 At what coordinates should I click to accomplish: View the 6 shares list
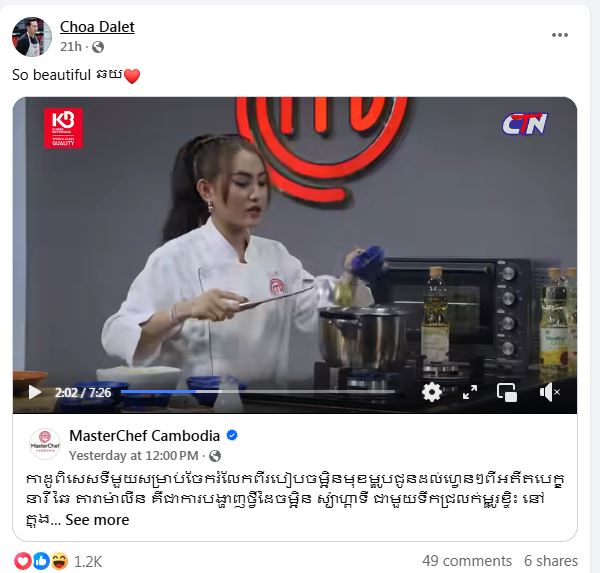pyautogui.click(x=551, y=561)
